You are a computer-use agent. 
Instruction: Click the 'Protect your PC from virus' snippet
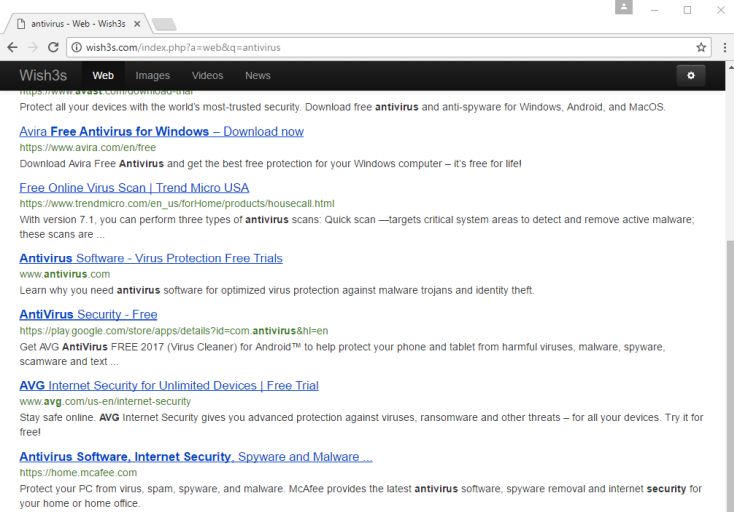(x=360, y=496)
